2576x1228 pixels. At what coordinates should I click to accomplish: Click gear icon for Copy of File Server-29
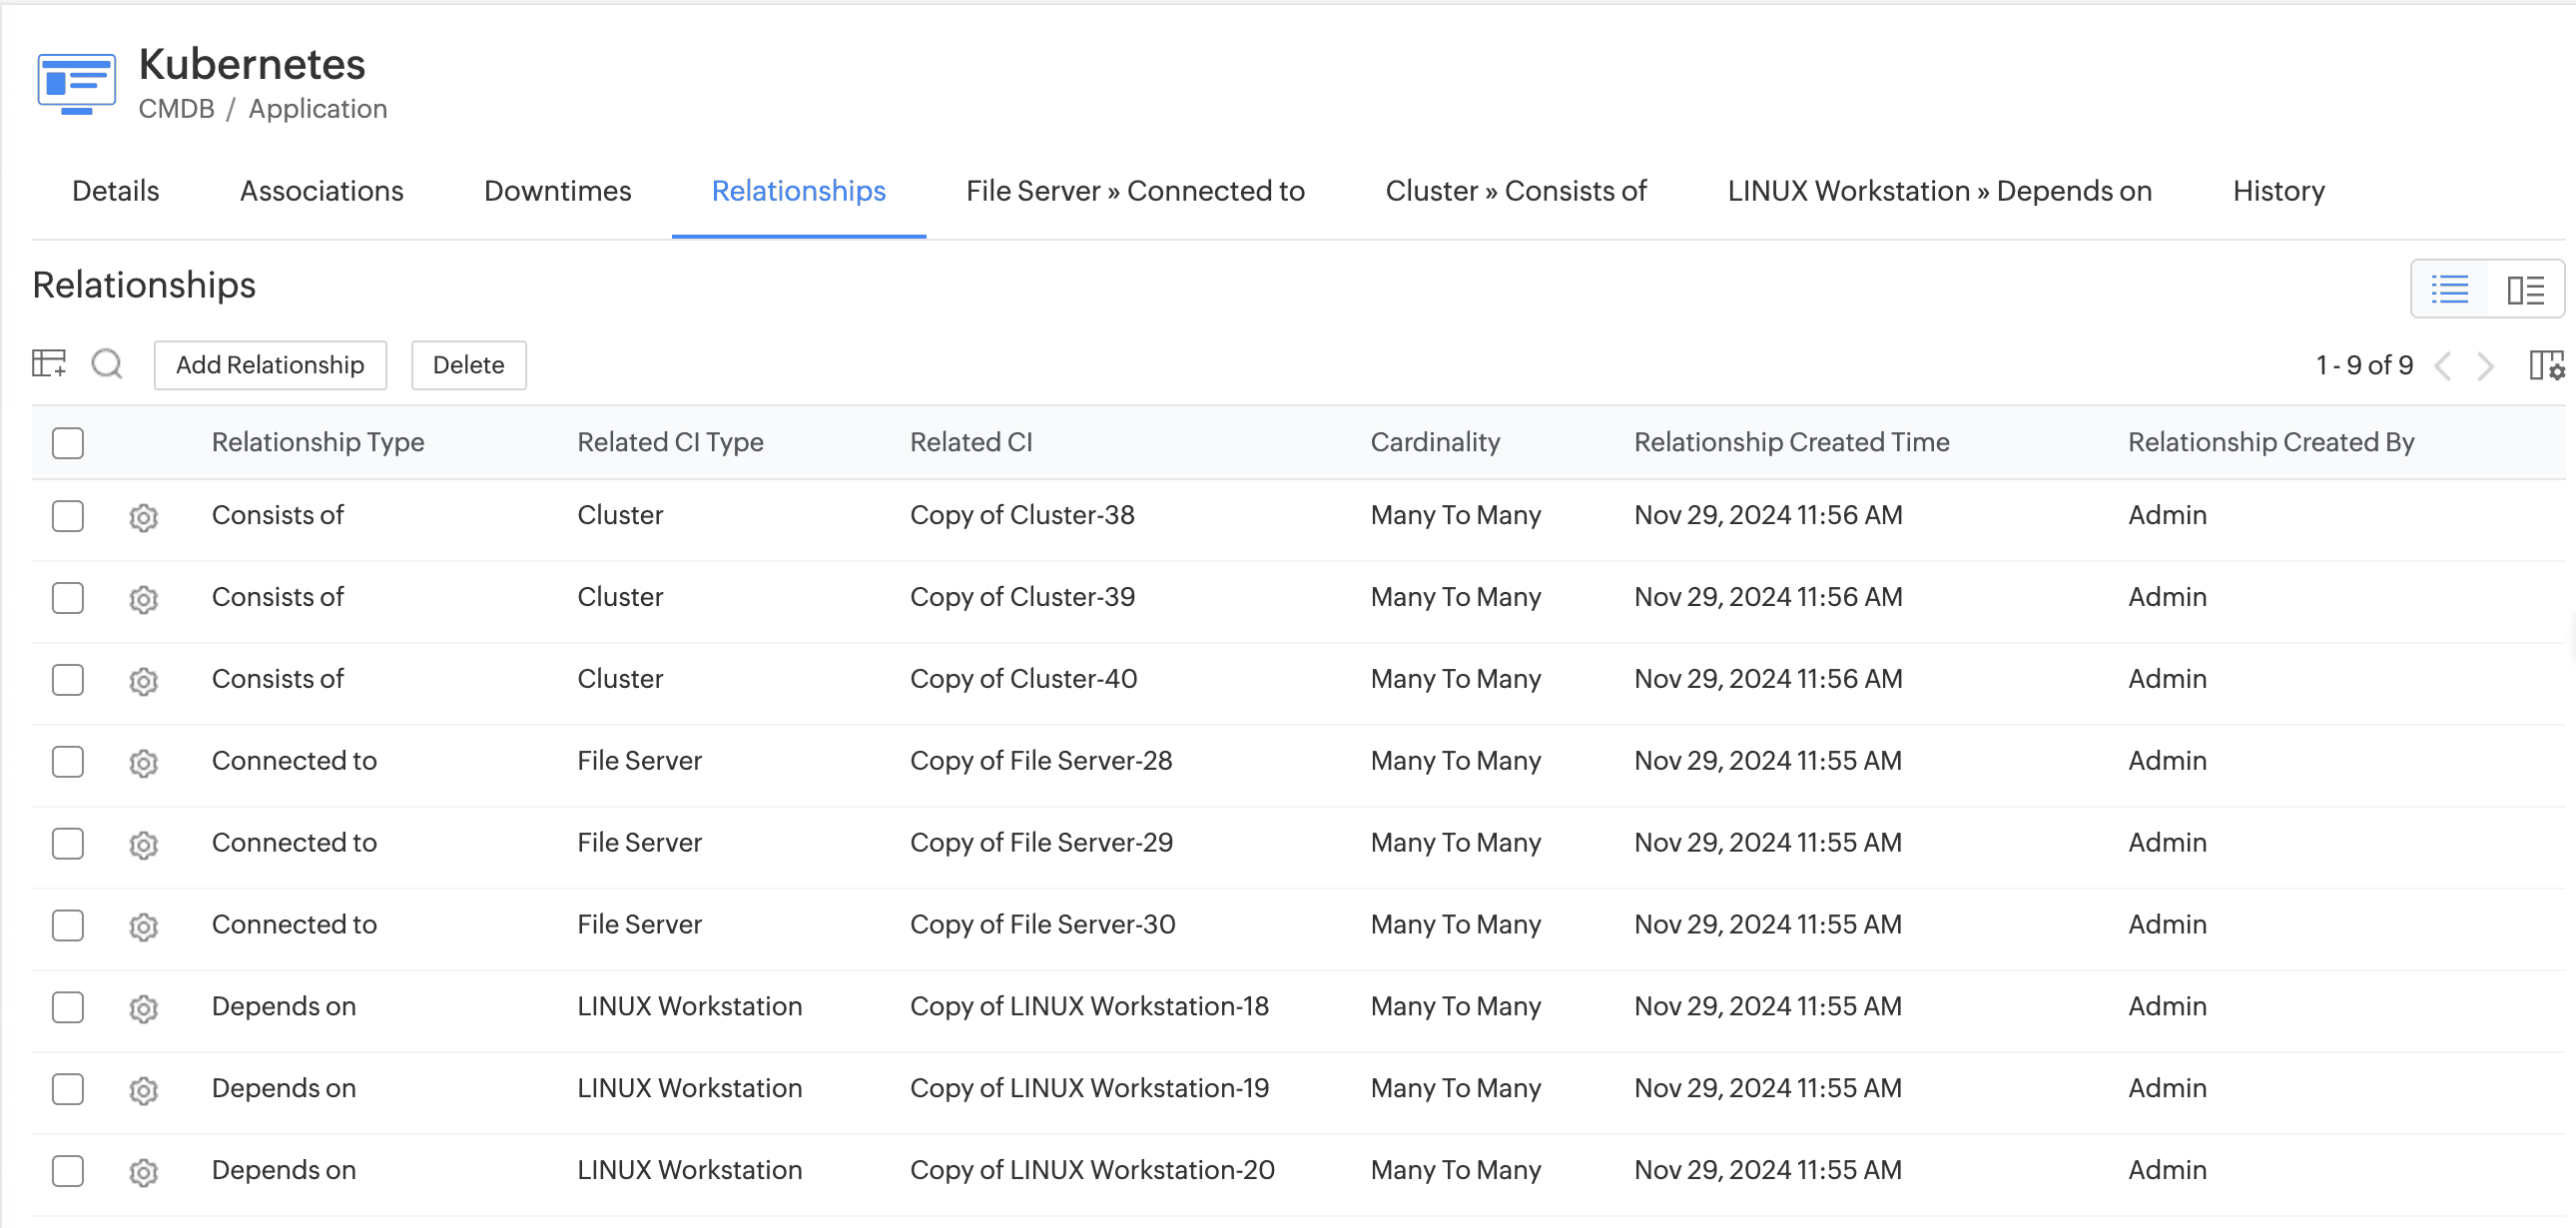click(144, 845)
